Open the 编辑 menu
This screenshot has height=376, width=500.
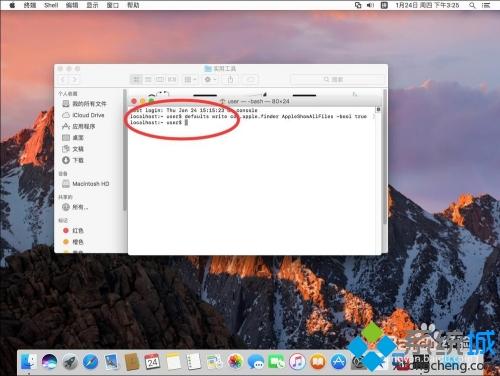(x=72, y=5)
